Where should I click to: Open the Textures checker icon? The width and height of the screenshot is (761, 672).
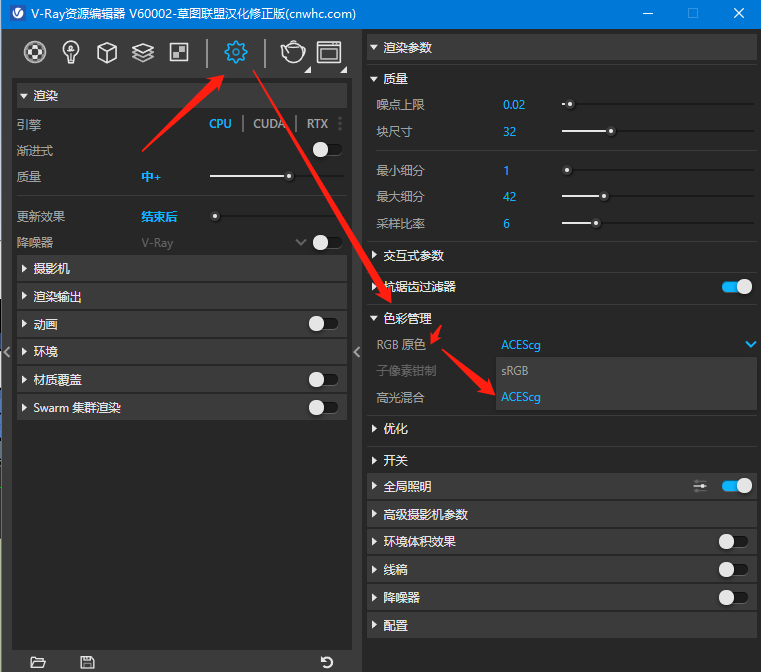pyautogui.click(x=179, y=52)
